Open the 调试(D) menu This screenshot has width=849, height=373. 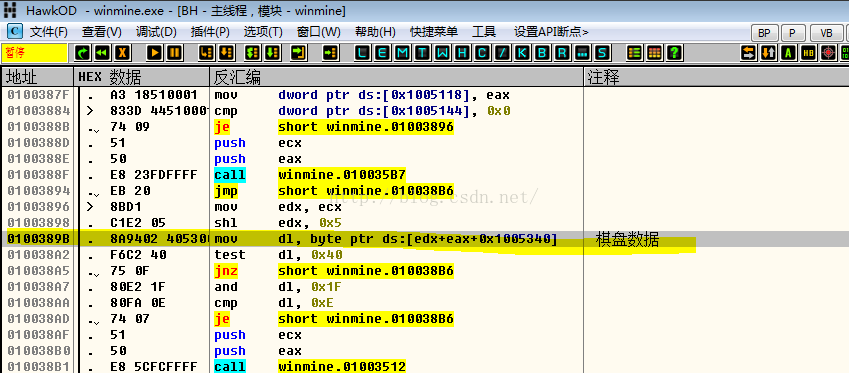pos(156,32)
